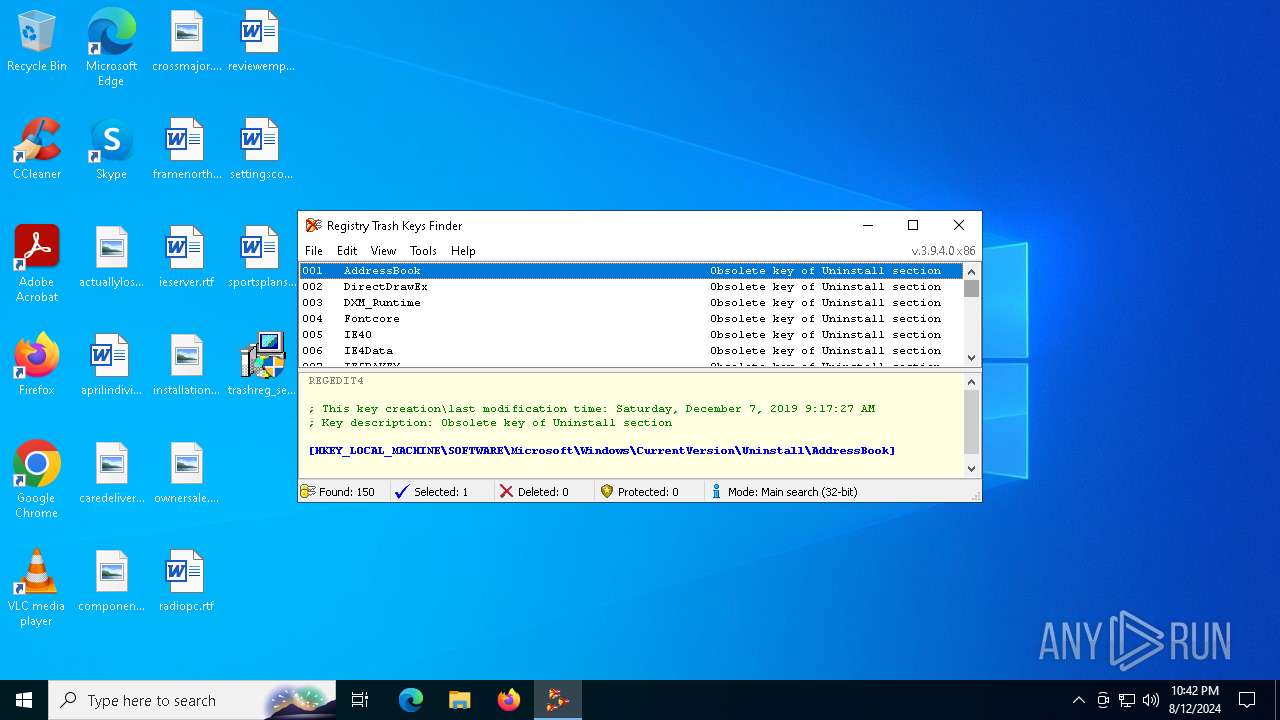The width and height of the screenshot is (1280, 720).
Task: Click the version label v.3.9.4.0 x86
Action: coord(943,251)
